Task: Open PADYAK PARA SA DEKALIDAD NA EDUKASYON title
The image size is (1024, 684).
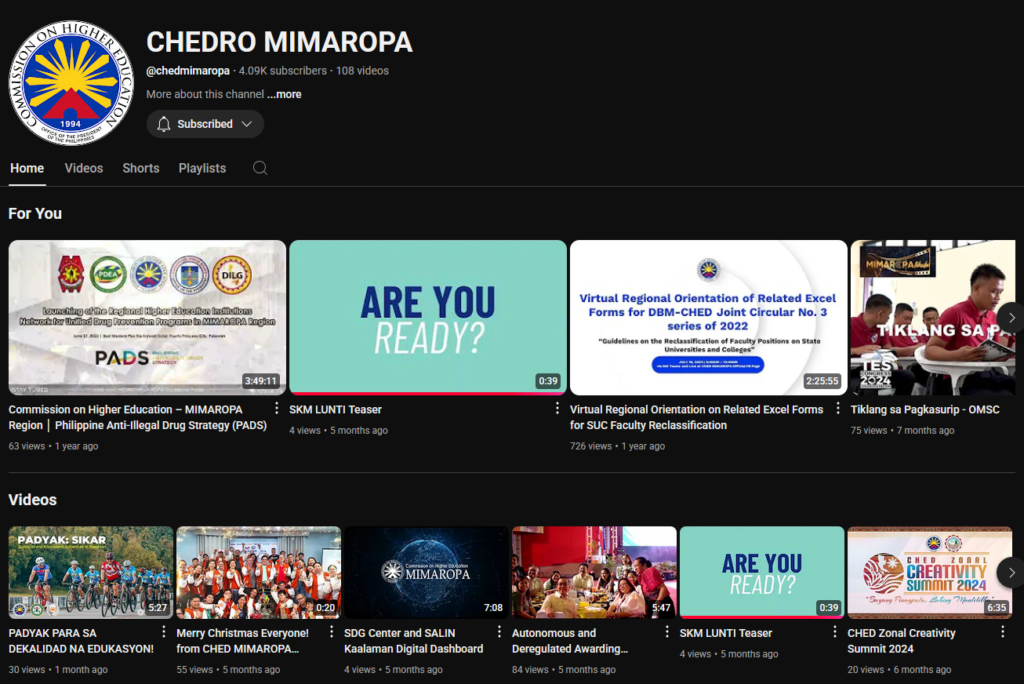Action: [x=81, y=641]
